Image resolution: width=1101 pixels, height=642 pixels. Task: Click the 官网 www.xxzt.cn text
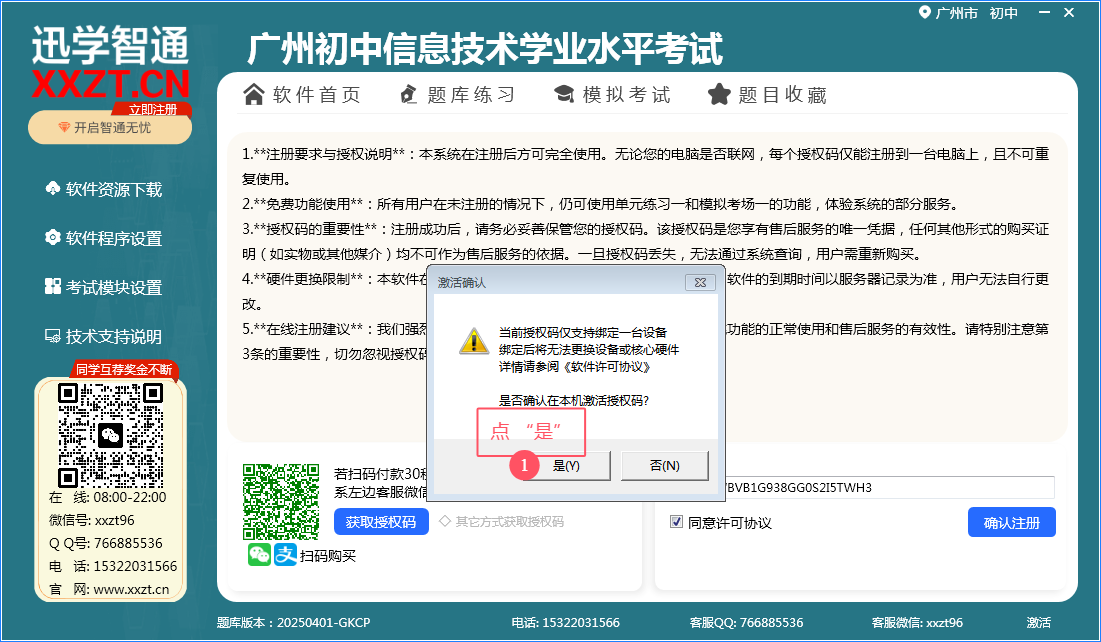click(109, 589)
